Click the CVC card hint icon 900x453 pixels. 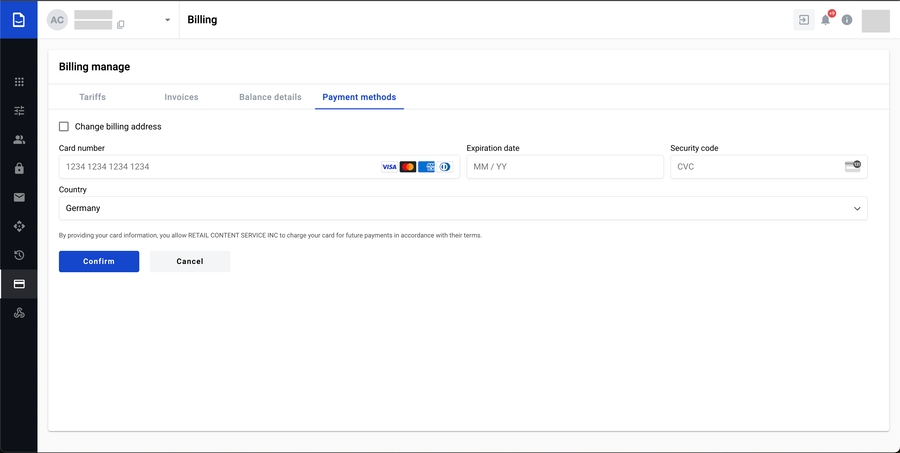[852, 167]
